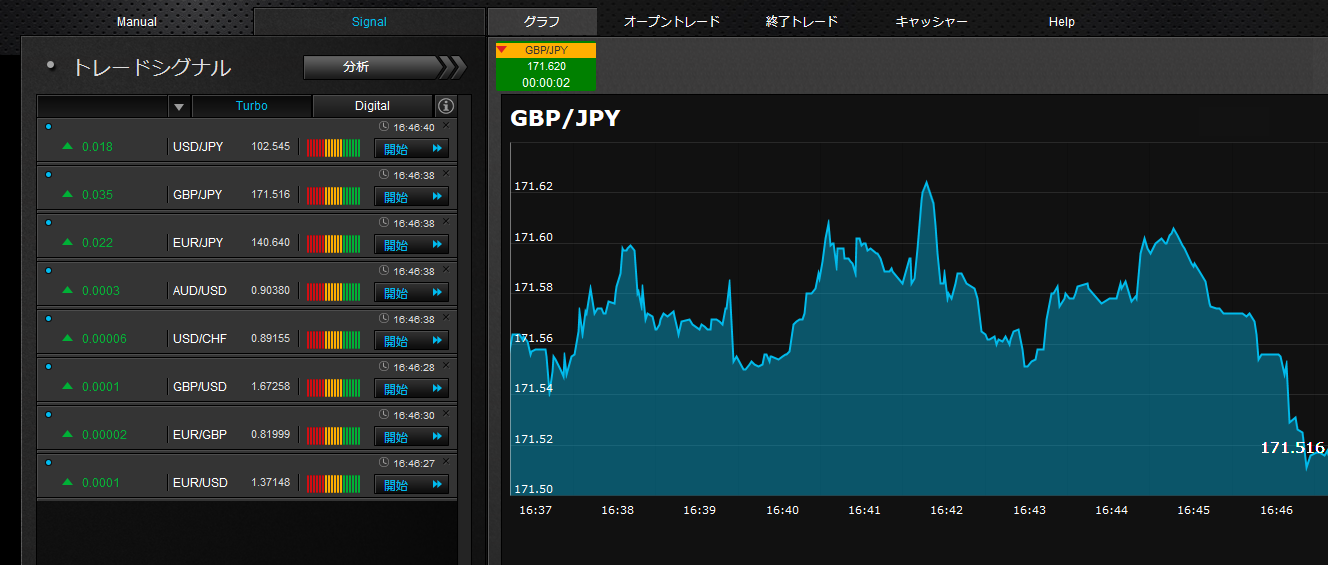Viewport: 1328px width, 565px height.
Task: Start the EUR/JPY trade with 開始
Action: point(411,245)
